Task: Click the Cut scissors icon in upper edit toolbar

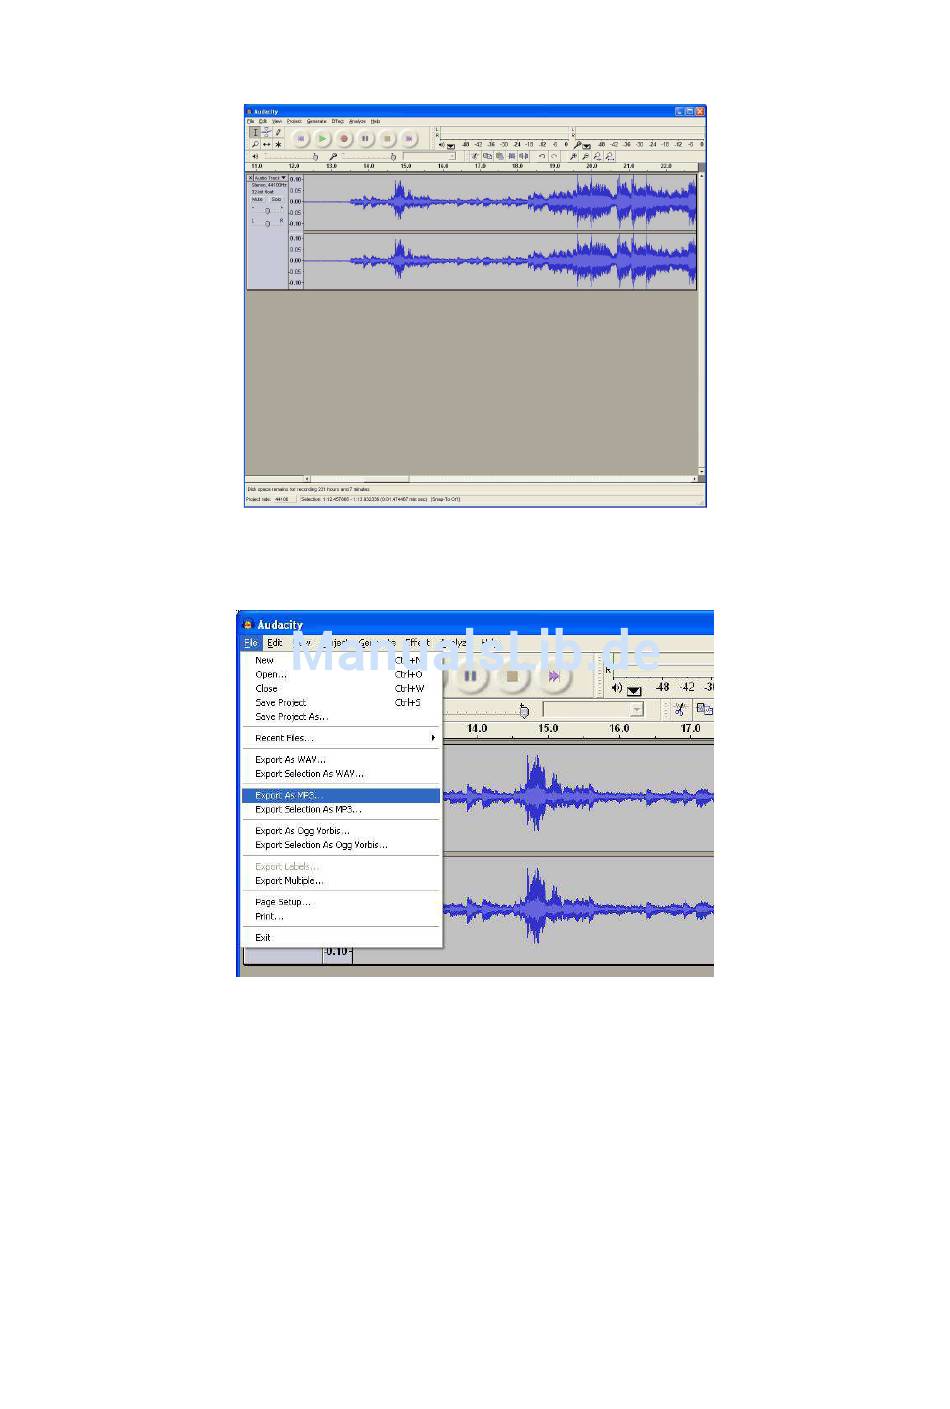Action: pos(476,156)
